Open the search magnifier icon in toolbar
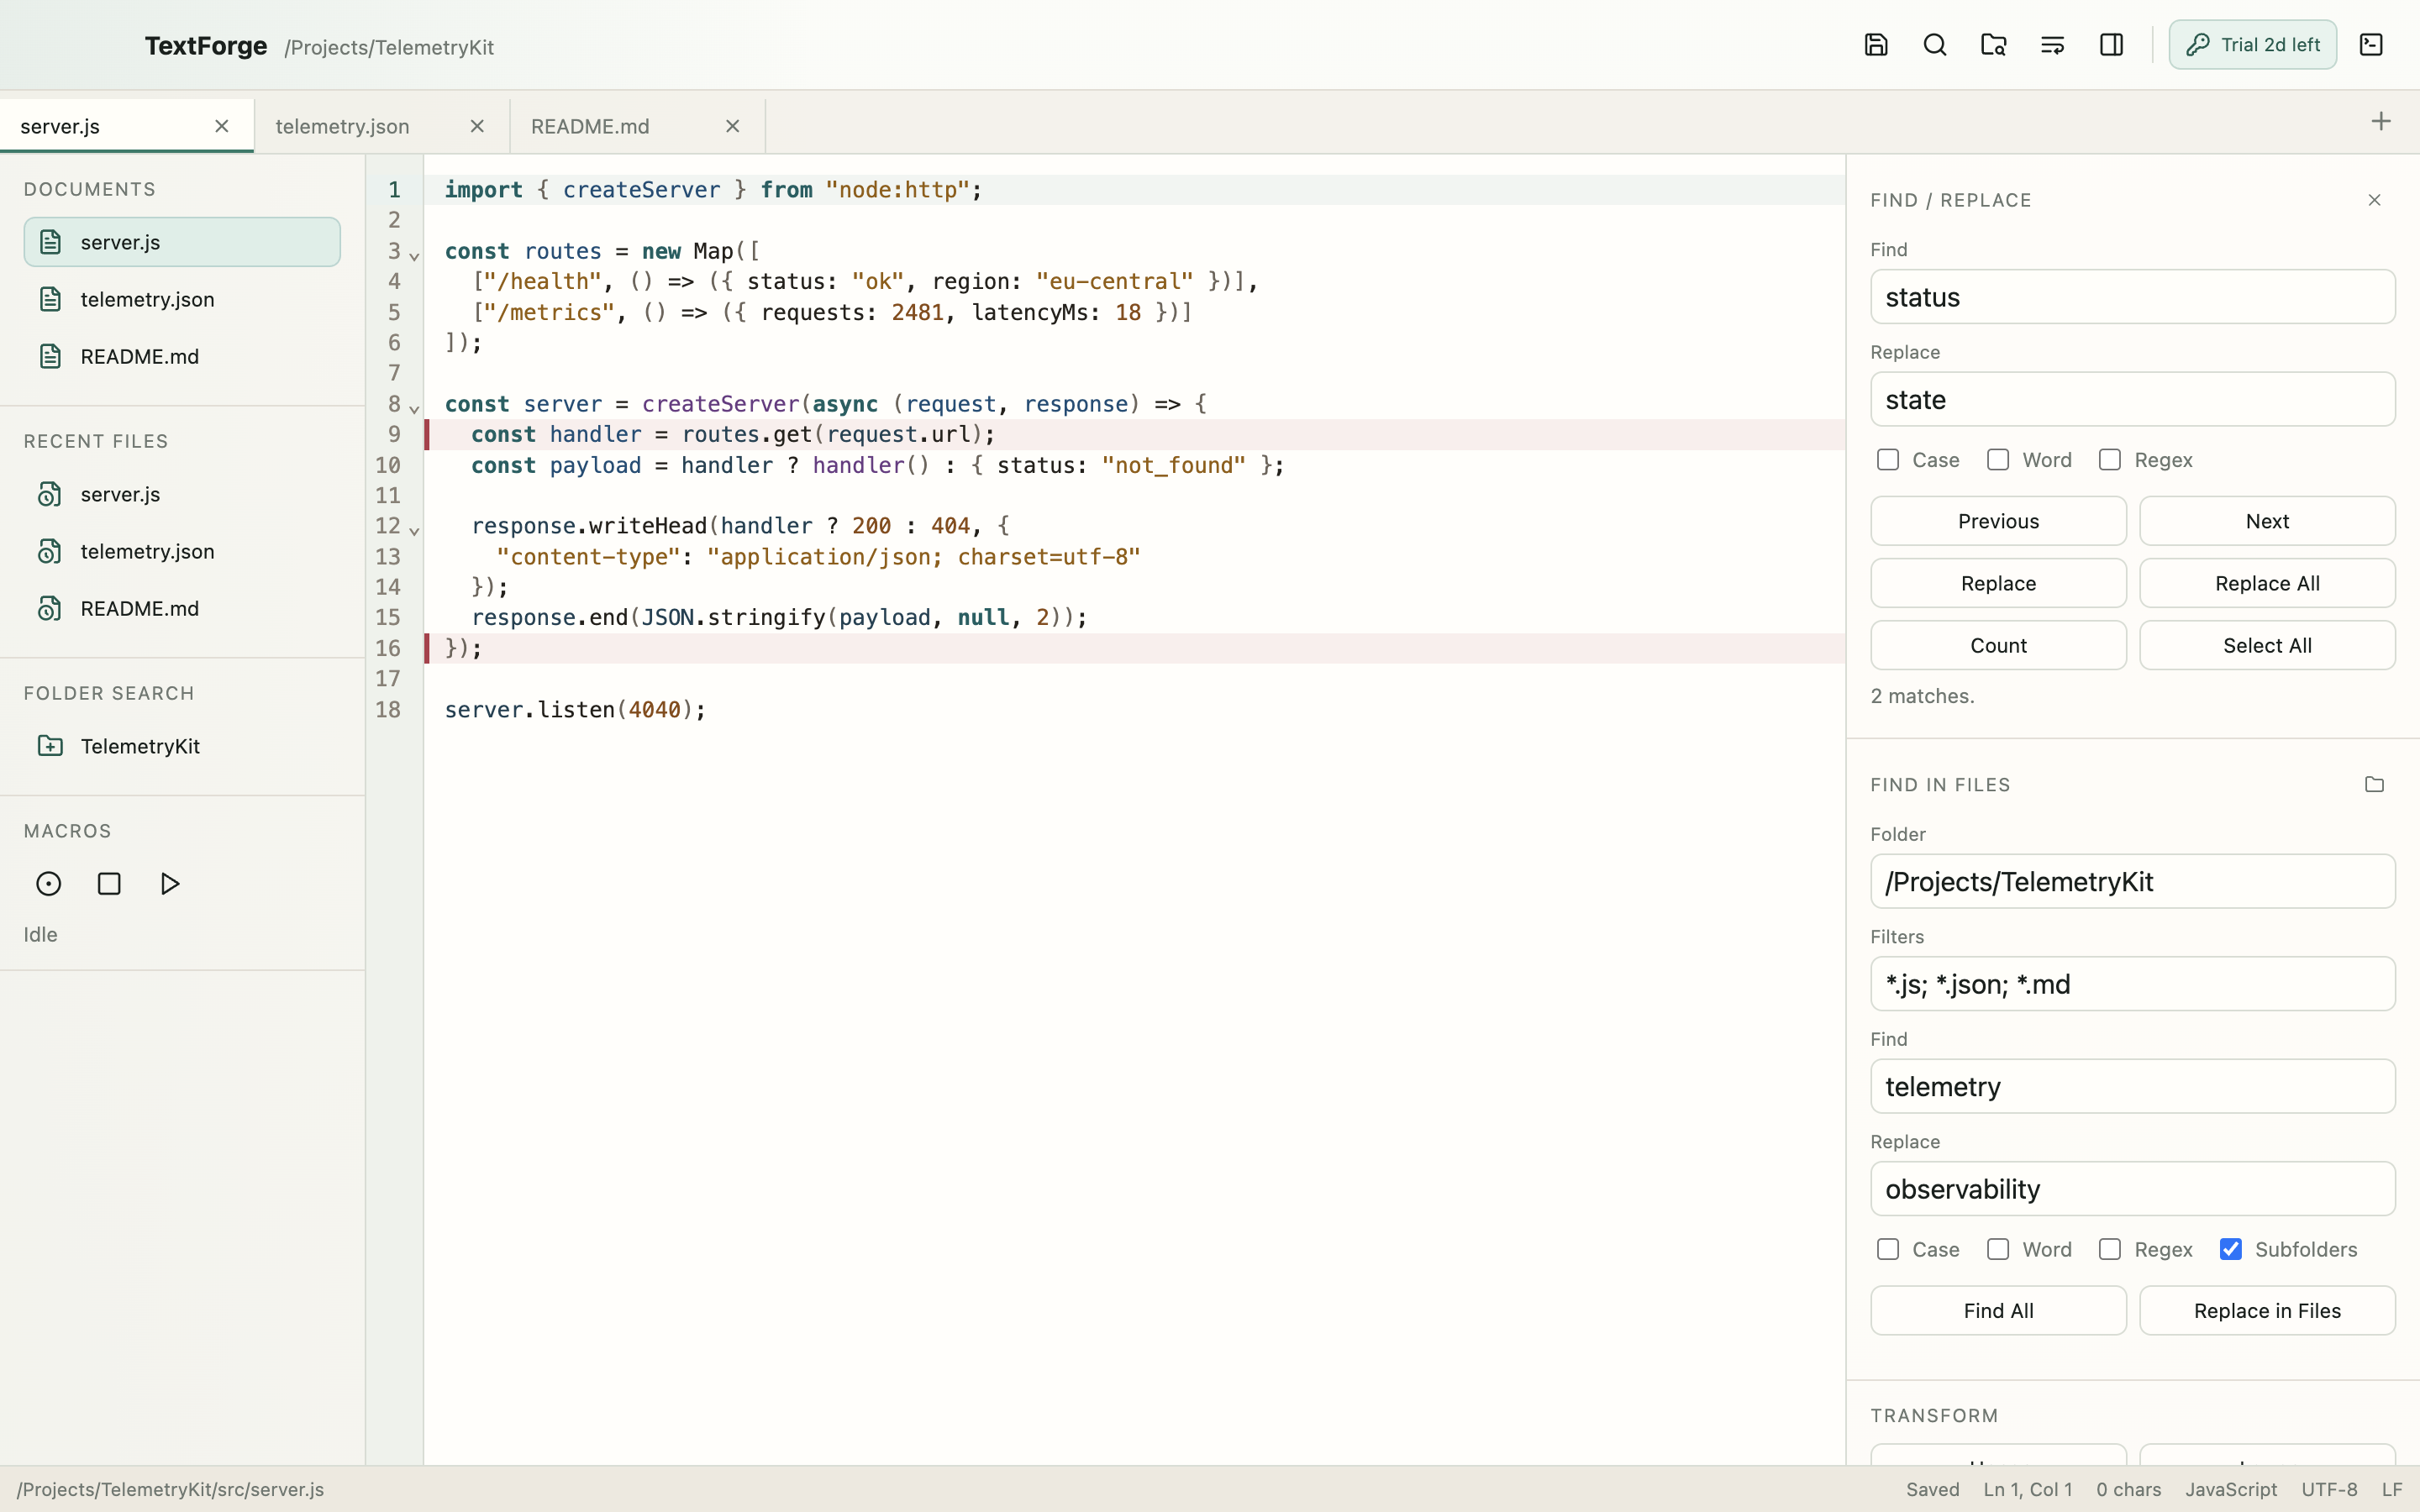 tap(1935, 45)
